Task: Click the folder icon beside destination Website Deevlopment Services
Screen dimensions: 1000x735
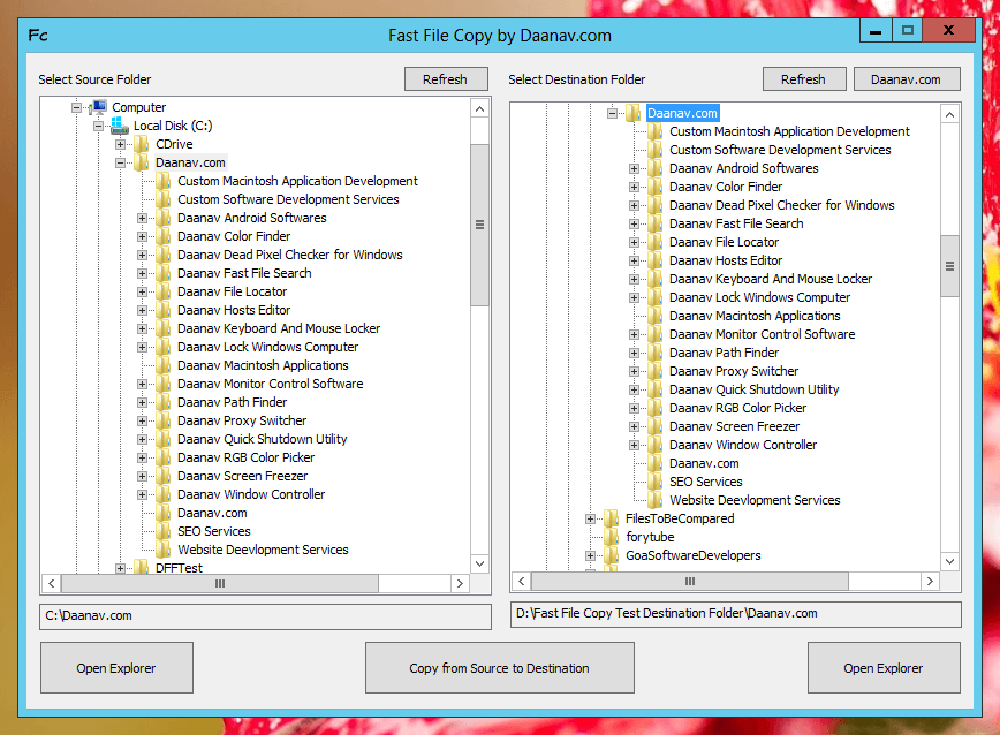Action: click(655, 500)
